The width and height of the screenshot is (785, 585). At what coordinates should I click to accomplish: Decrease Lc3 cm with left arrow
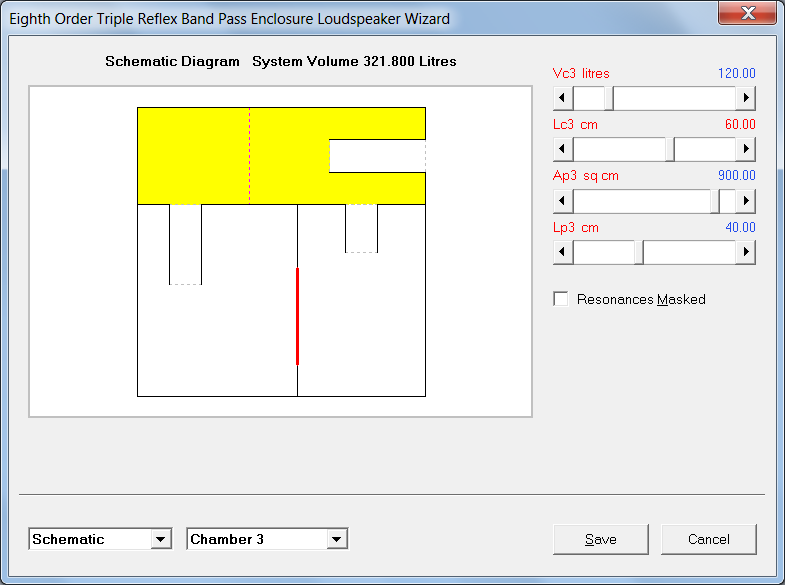click(563, 149)
